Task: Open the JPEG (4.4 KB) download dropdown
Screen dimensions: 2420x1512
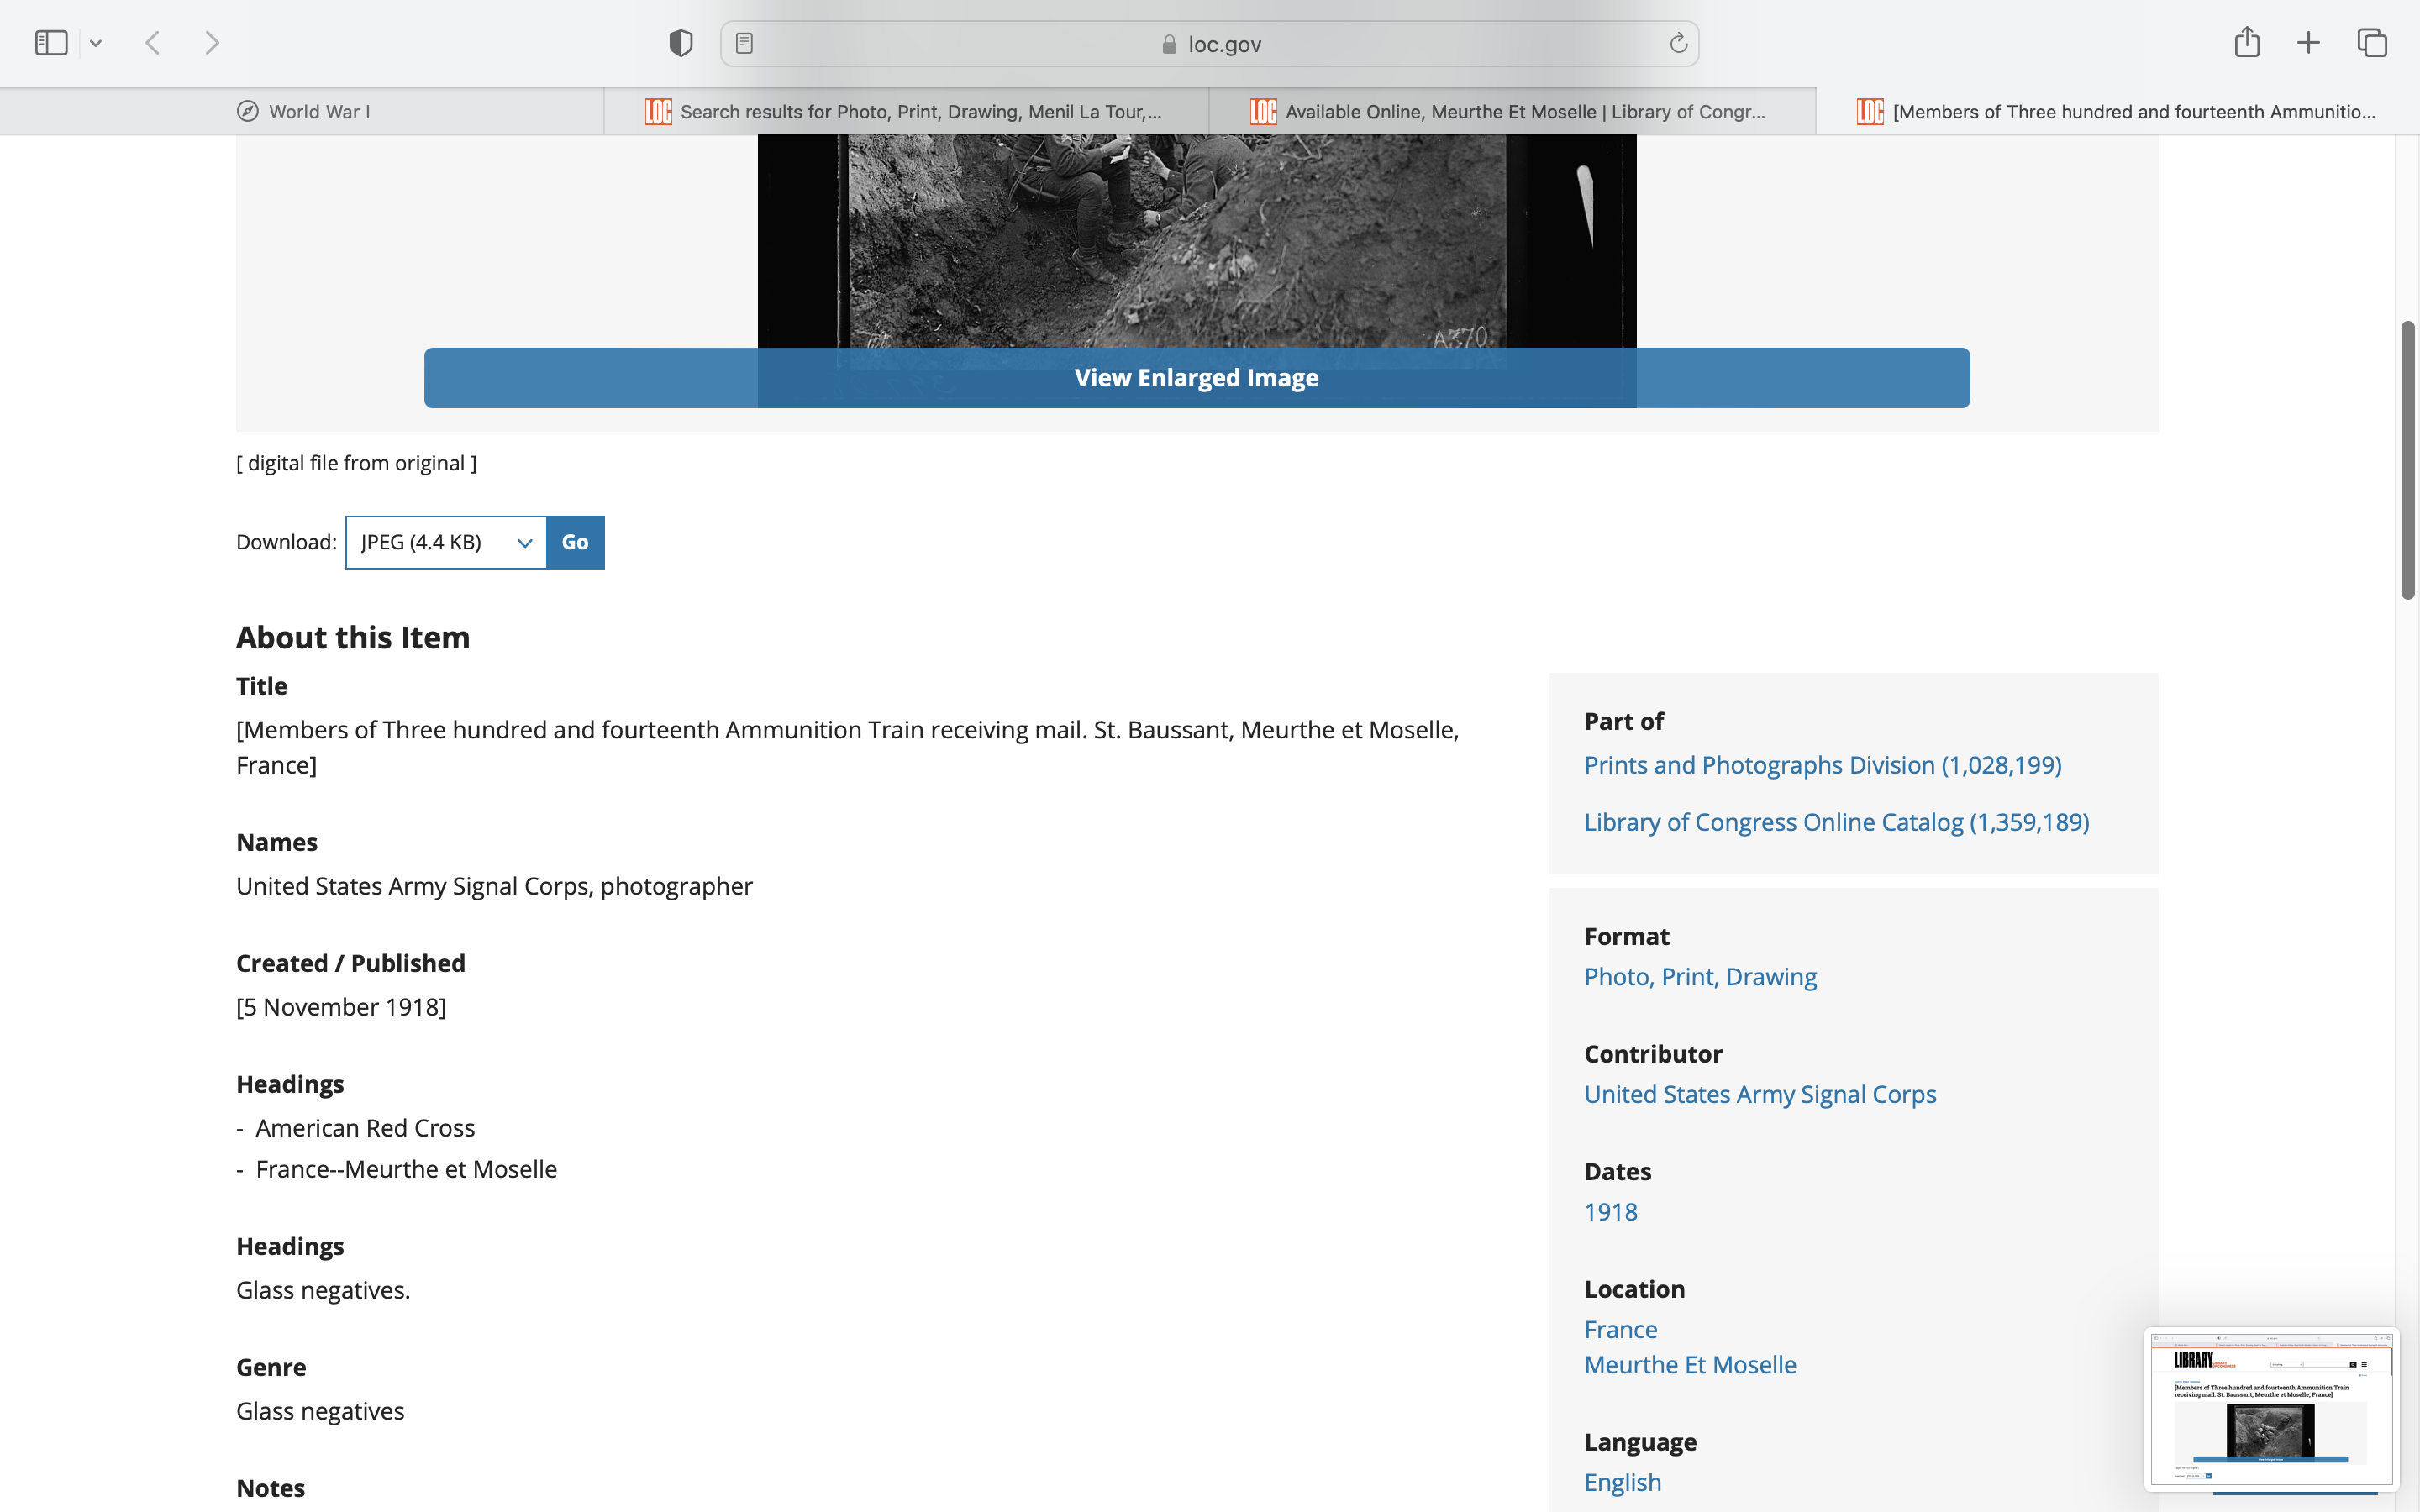Action: [x=446, y=542]
